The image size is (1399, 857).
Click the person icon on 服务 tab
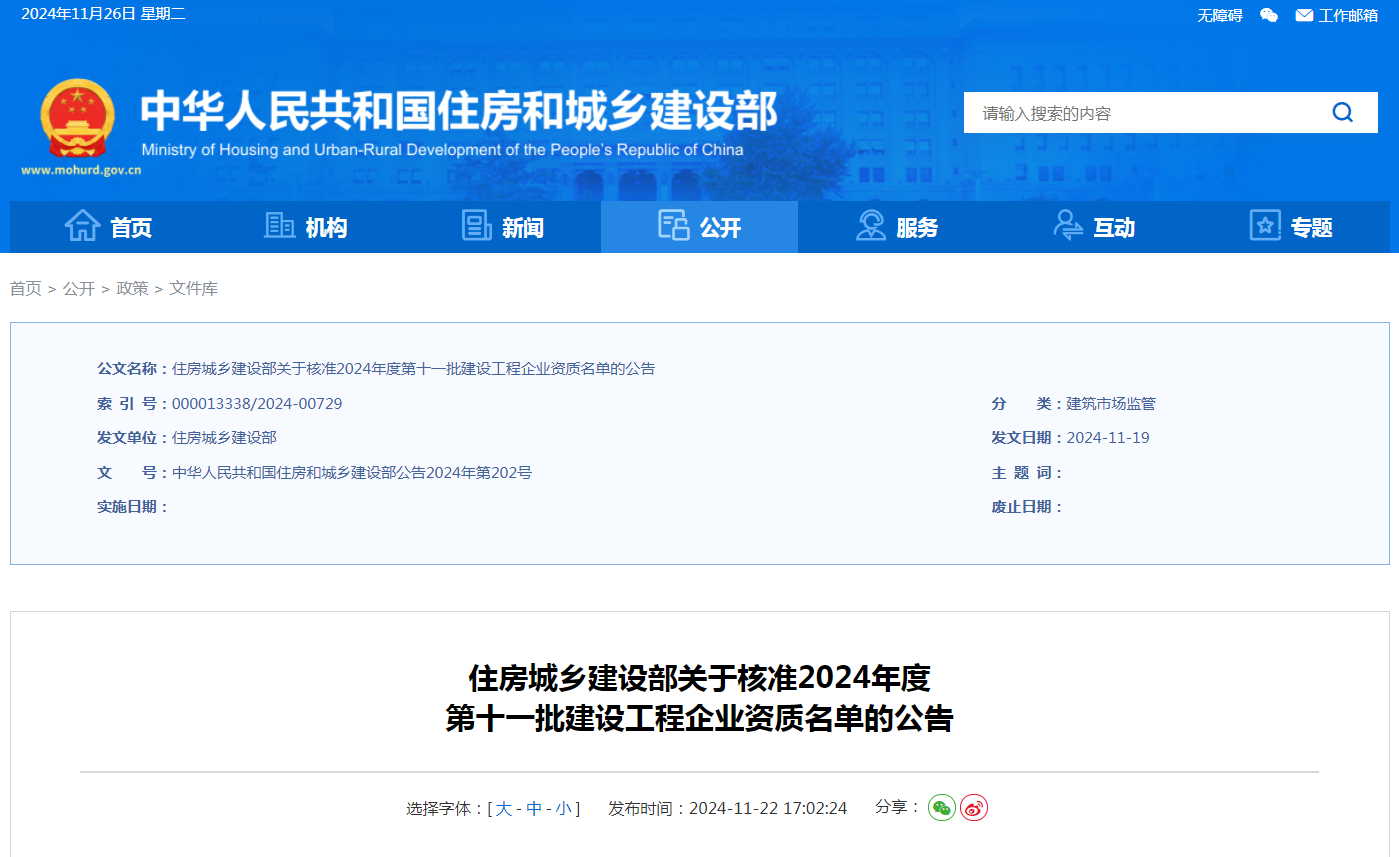(870, 226)
